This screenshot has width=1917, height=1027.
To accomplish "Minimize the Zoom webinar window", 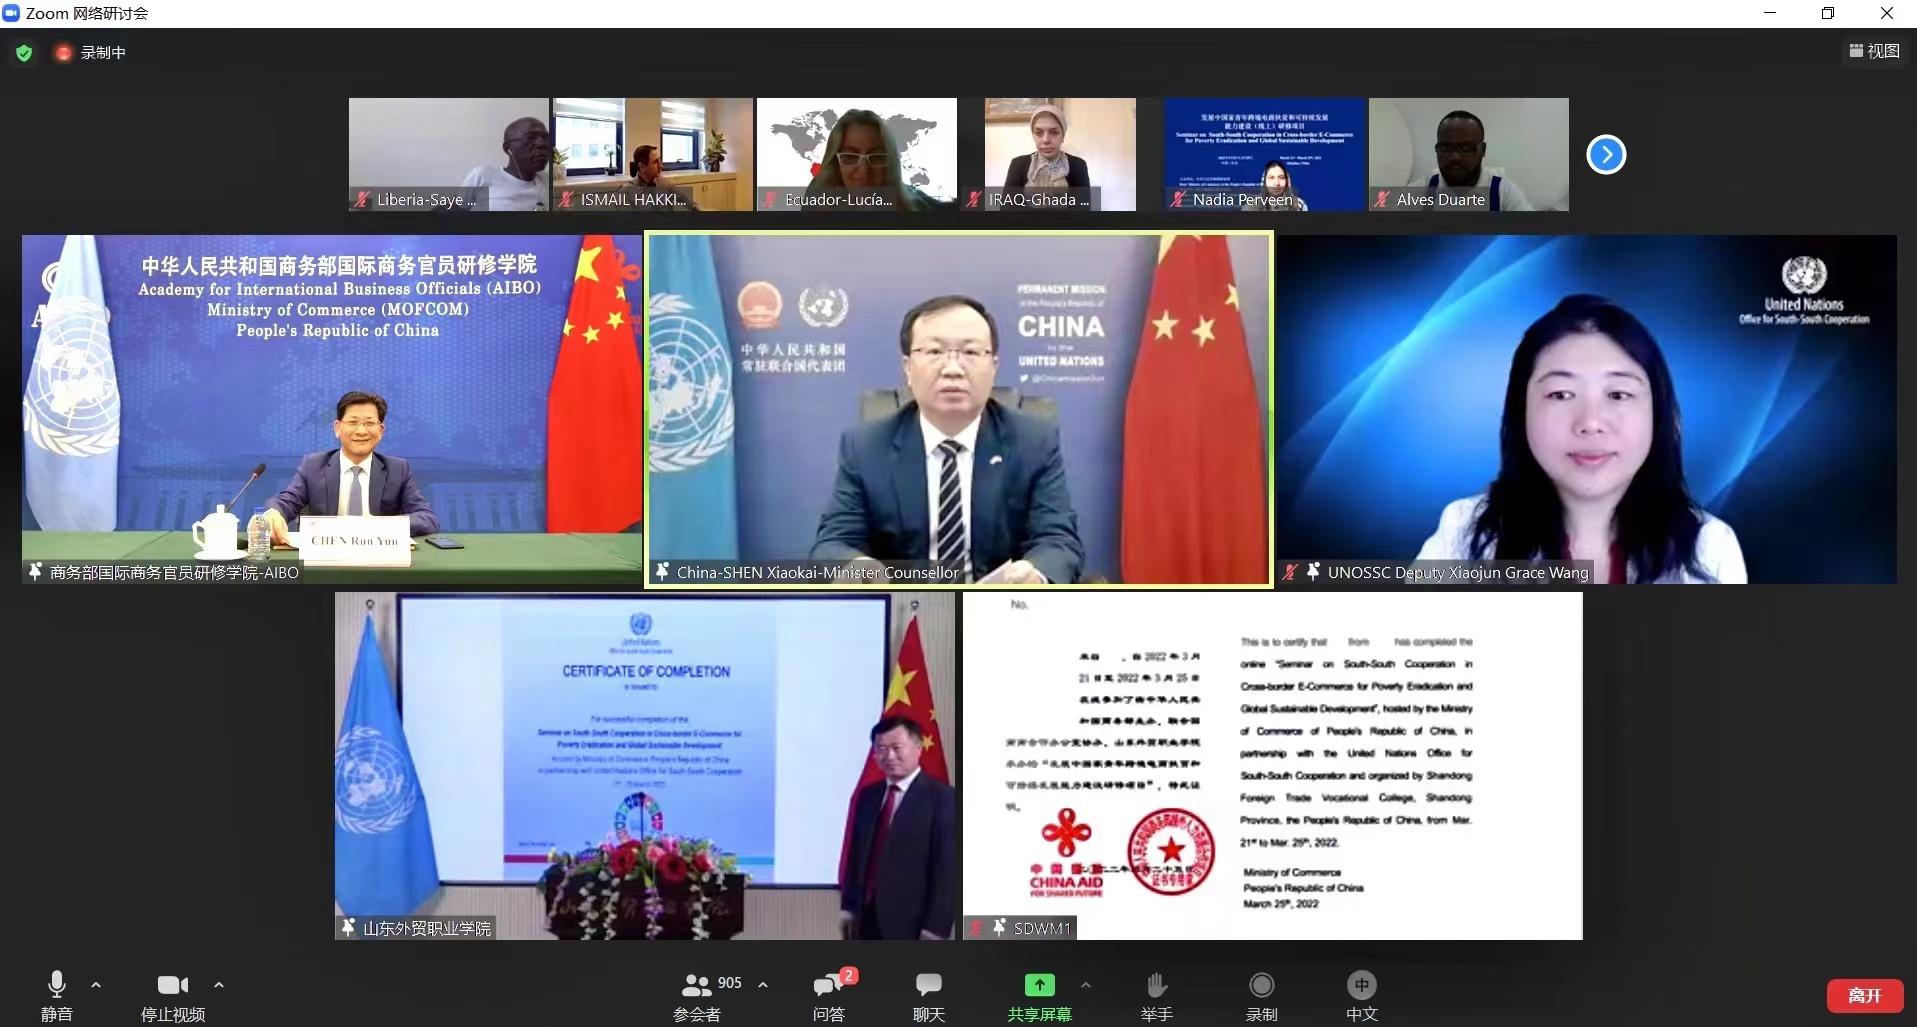I will (1770, 13).
